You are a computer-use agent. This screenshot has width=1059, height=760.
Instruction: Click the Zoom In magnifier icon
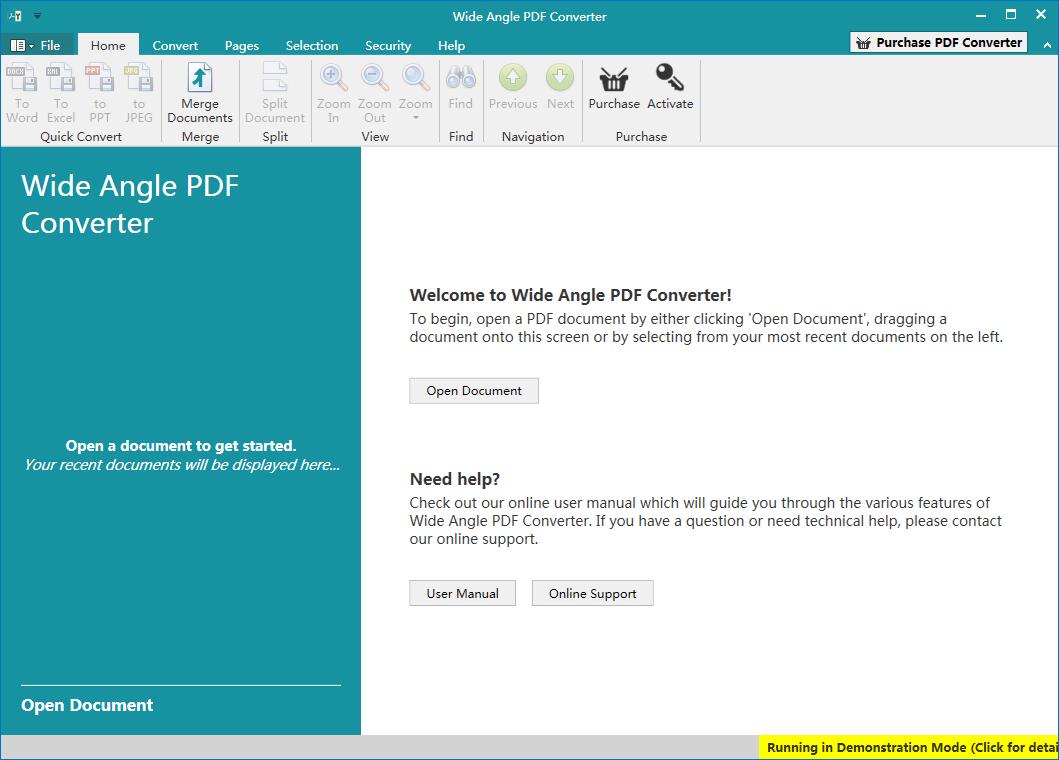pos(333,77)
